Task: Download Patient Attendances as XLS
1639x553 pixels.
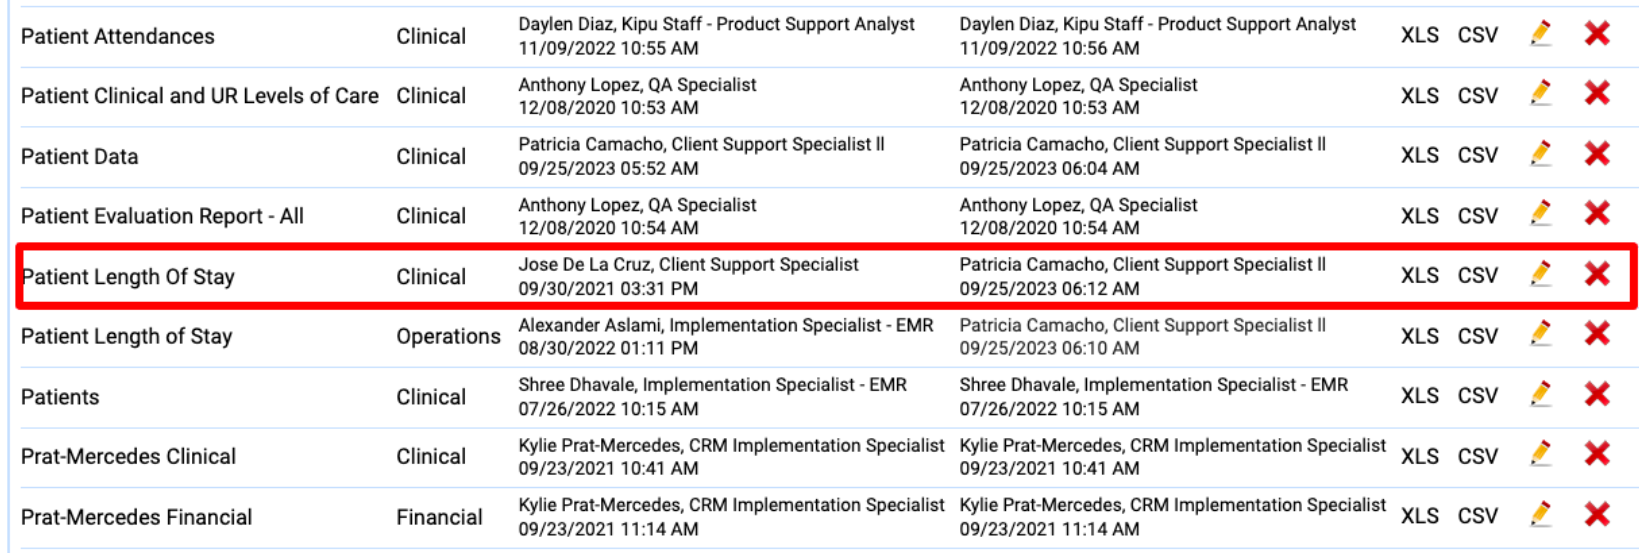Action: point(1419,36)
